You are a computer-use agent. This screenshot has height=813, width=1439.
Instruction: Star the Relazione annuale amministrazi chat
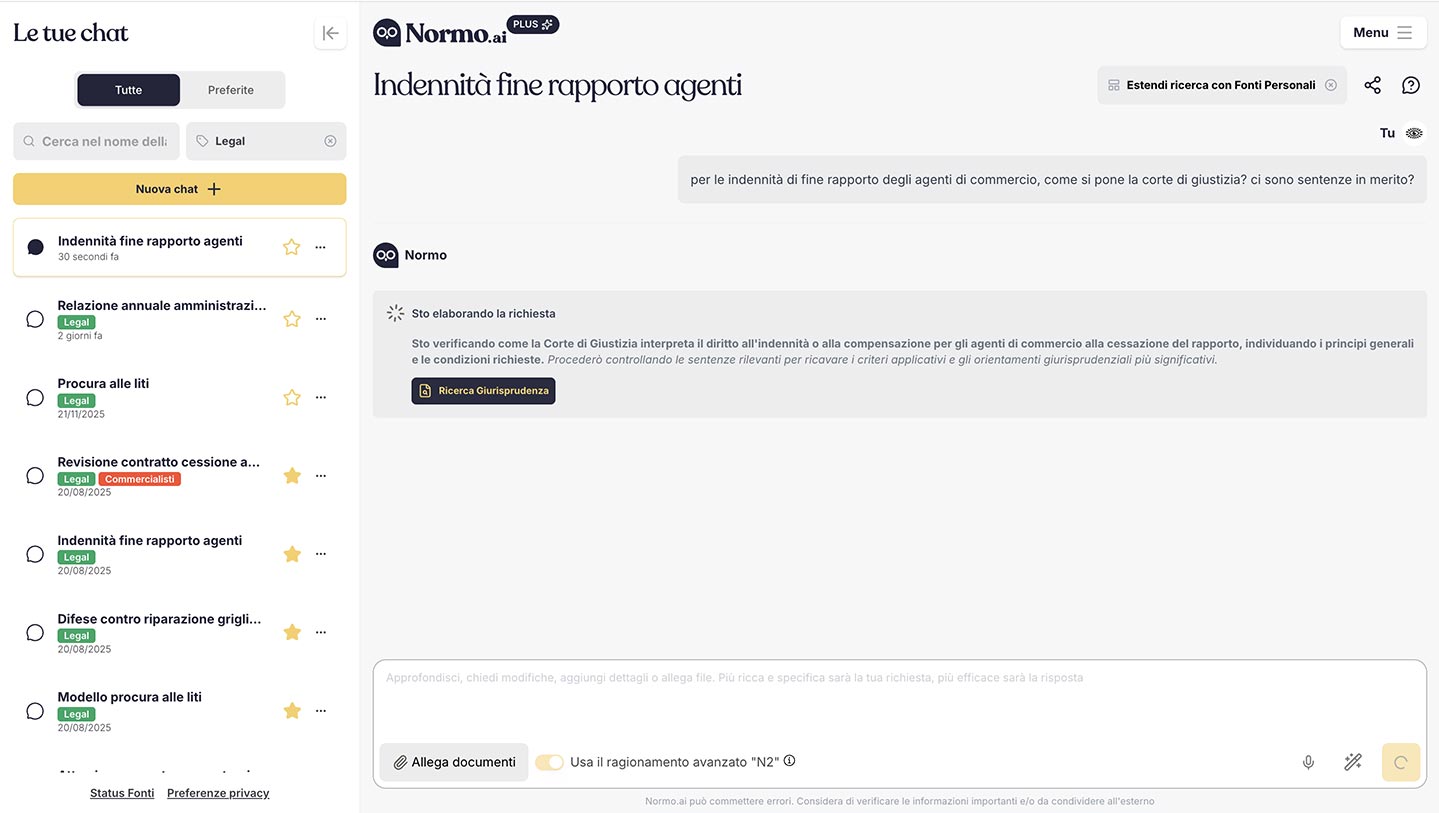(x=291, y=318)
